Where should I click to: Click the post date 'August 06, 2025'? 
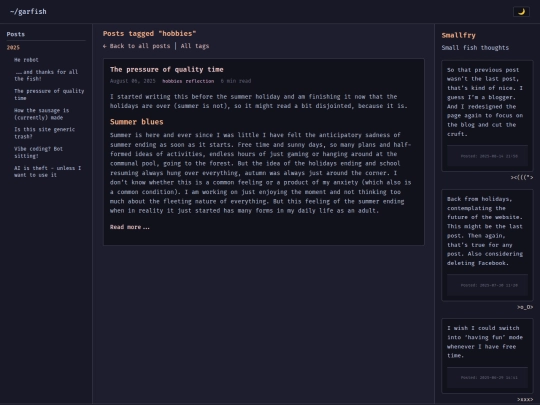coord(133,81)
